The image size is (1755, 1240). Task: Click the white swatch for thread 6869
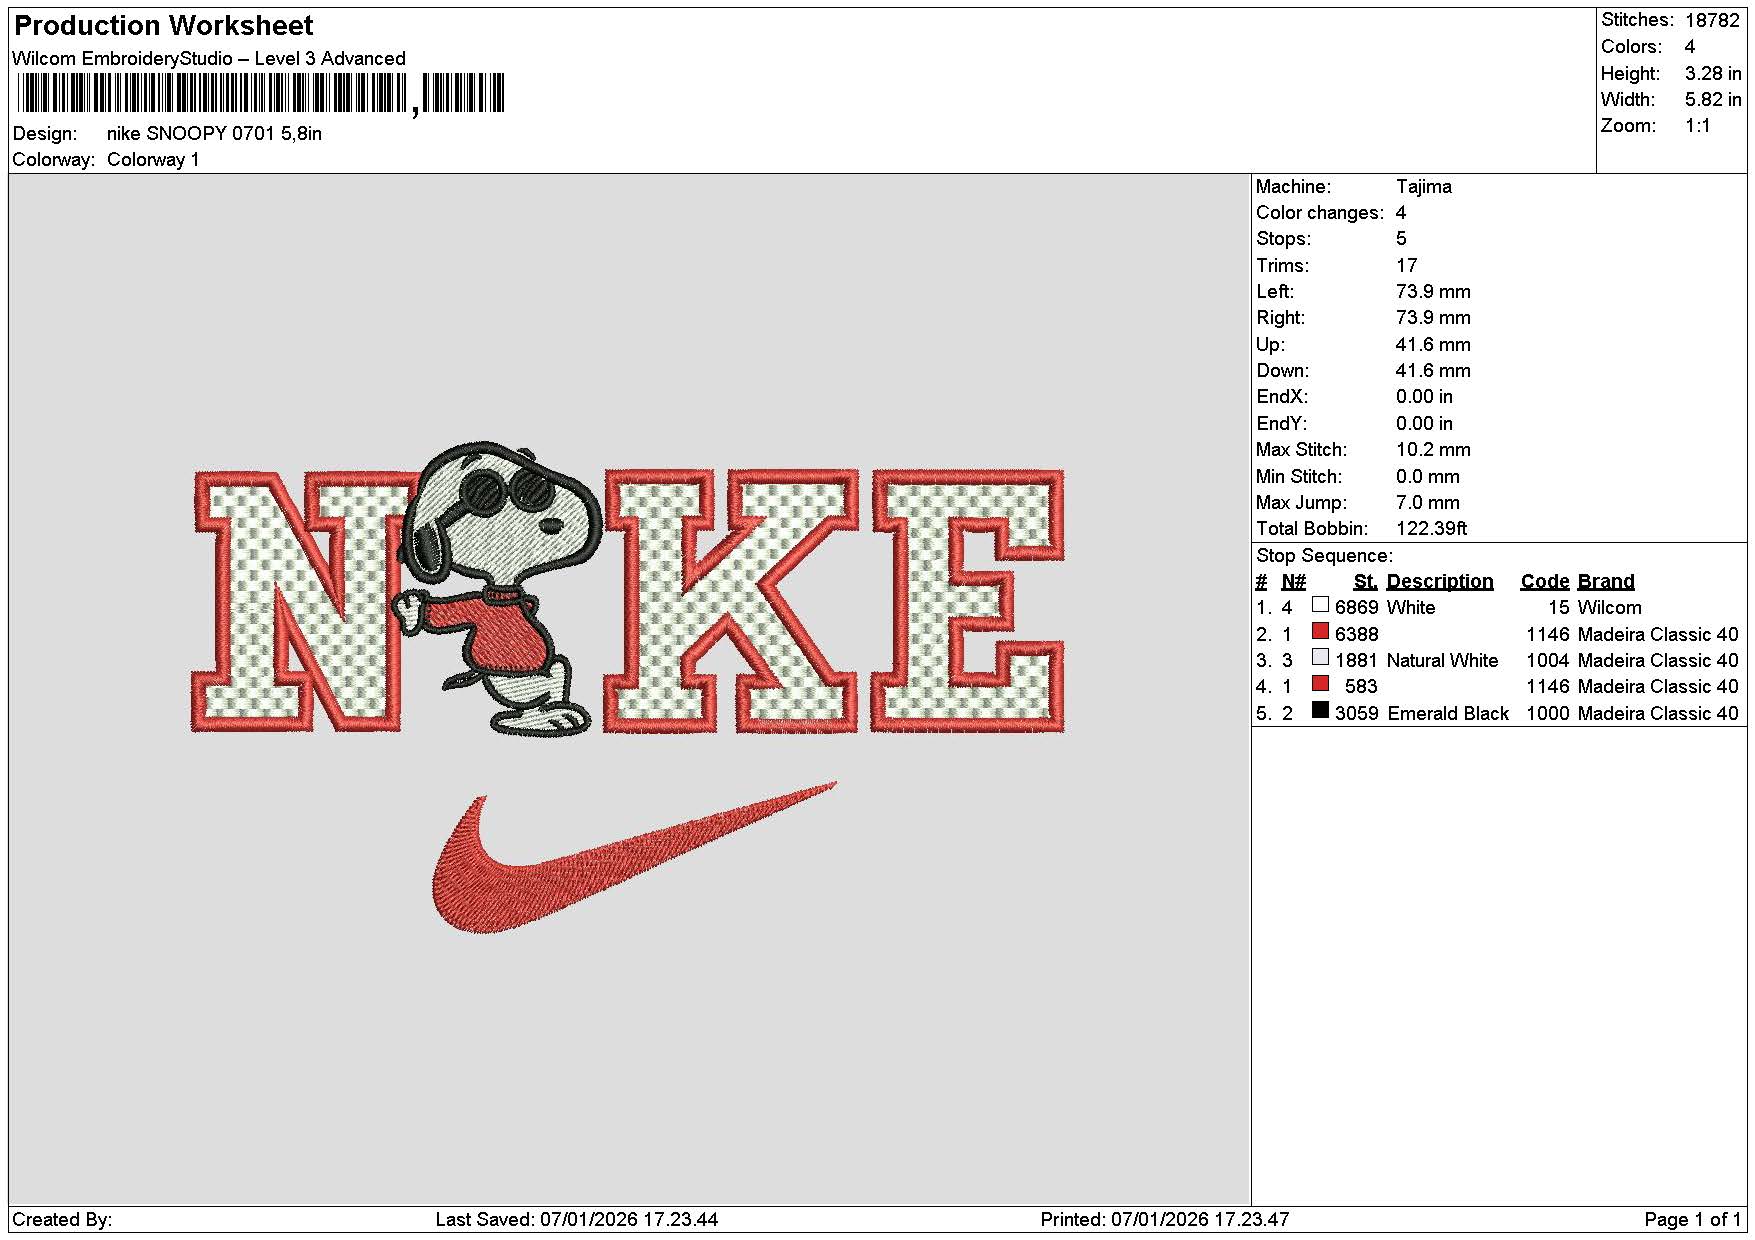click(x=1320, y=605)
